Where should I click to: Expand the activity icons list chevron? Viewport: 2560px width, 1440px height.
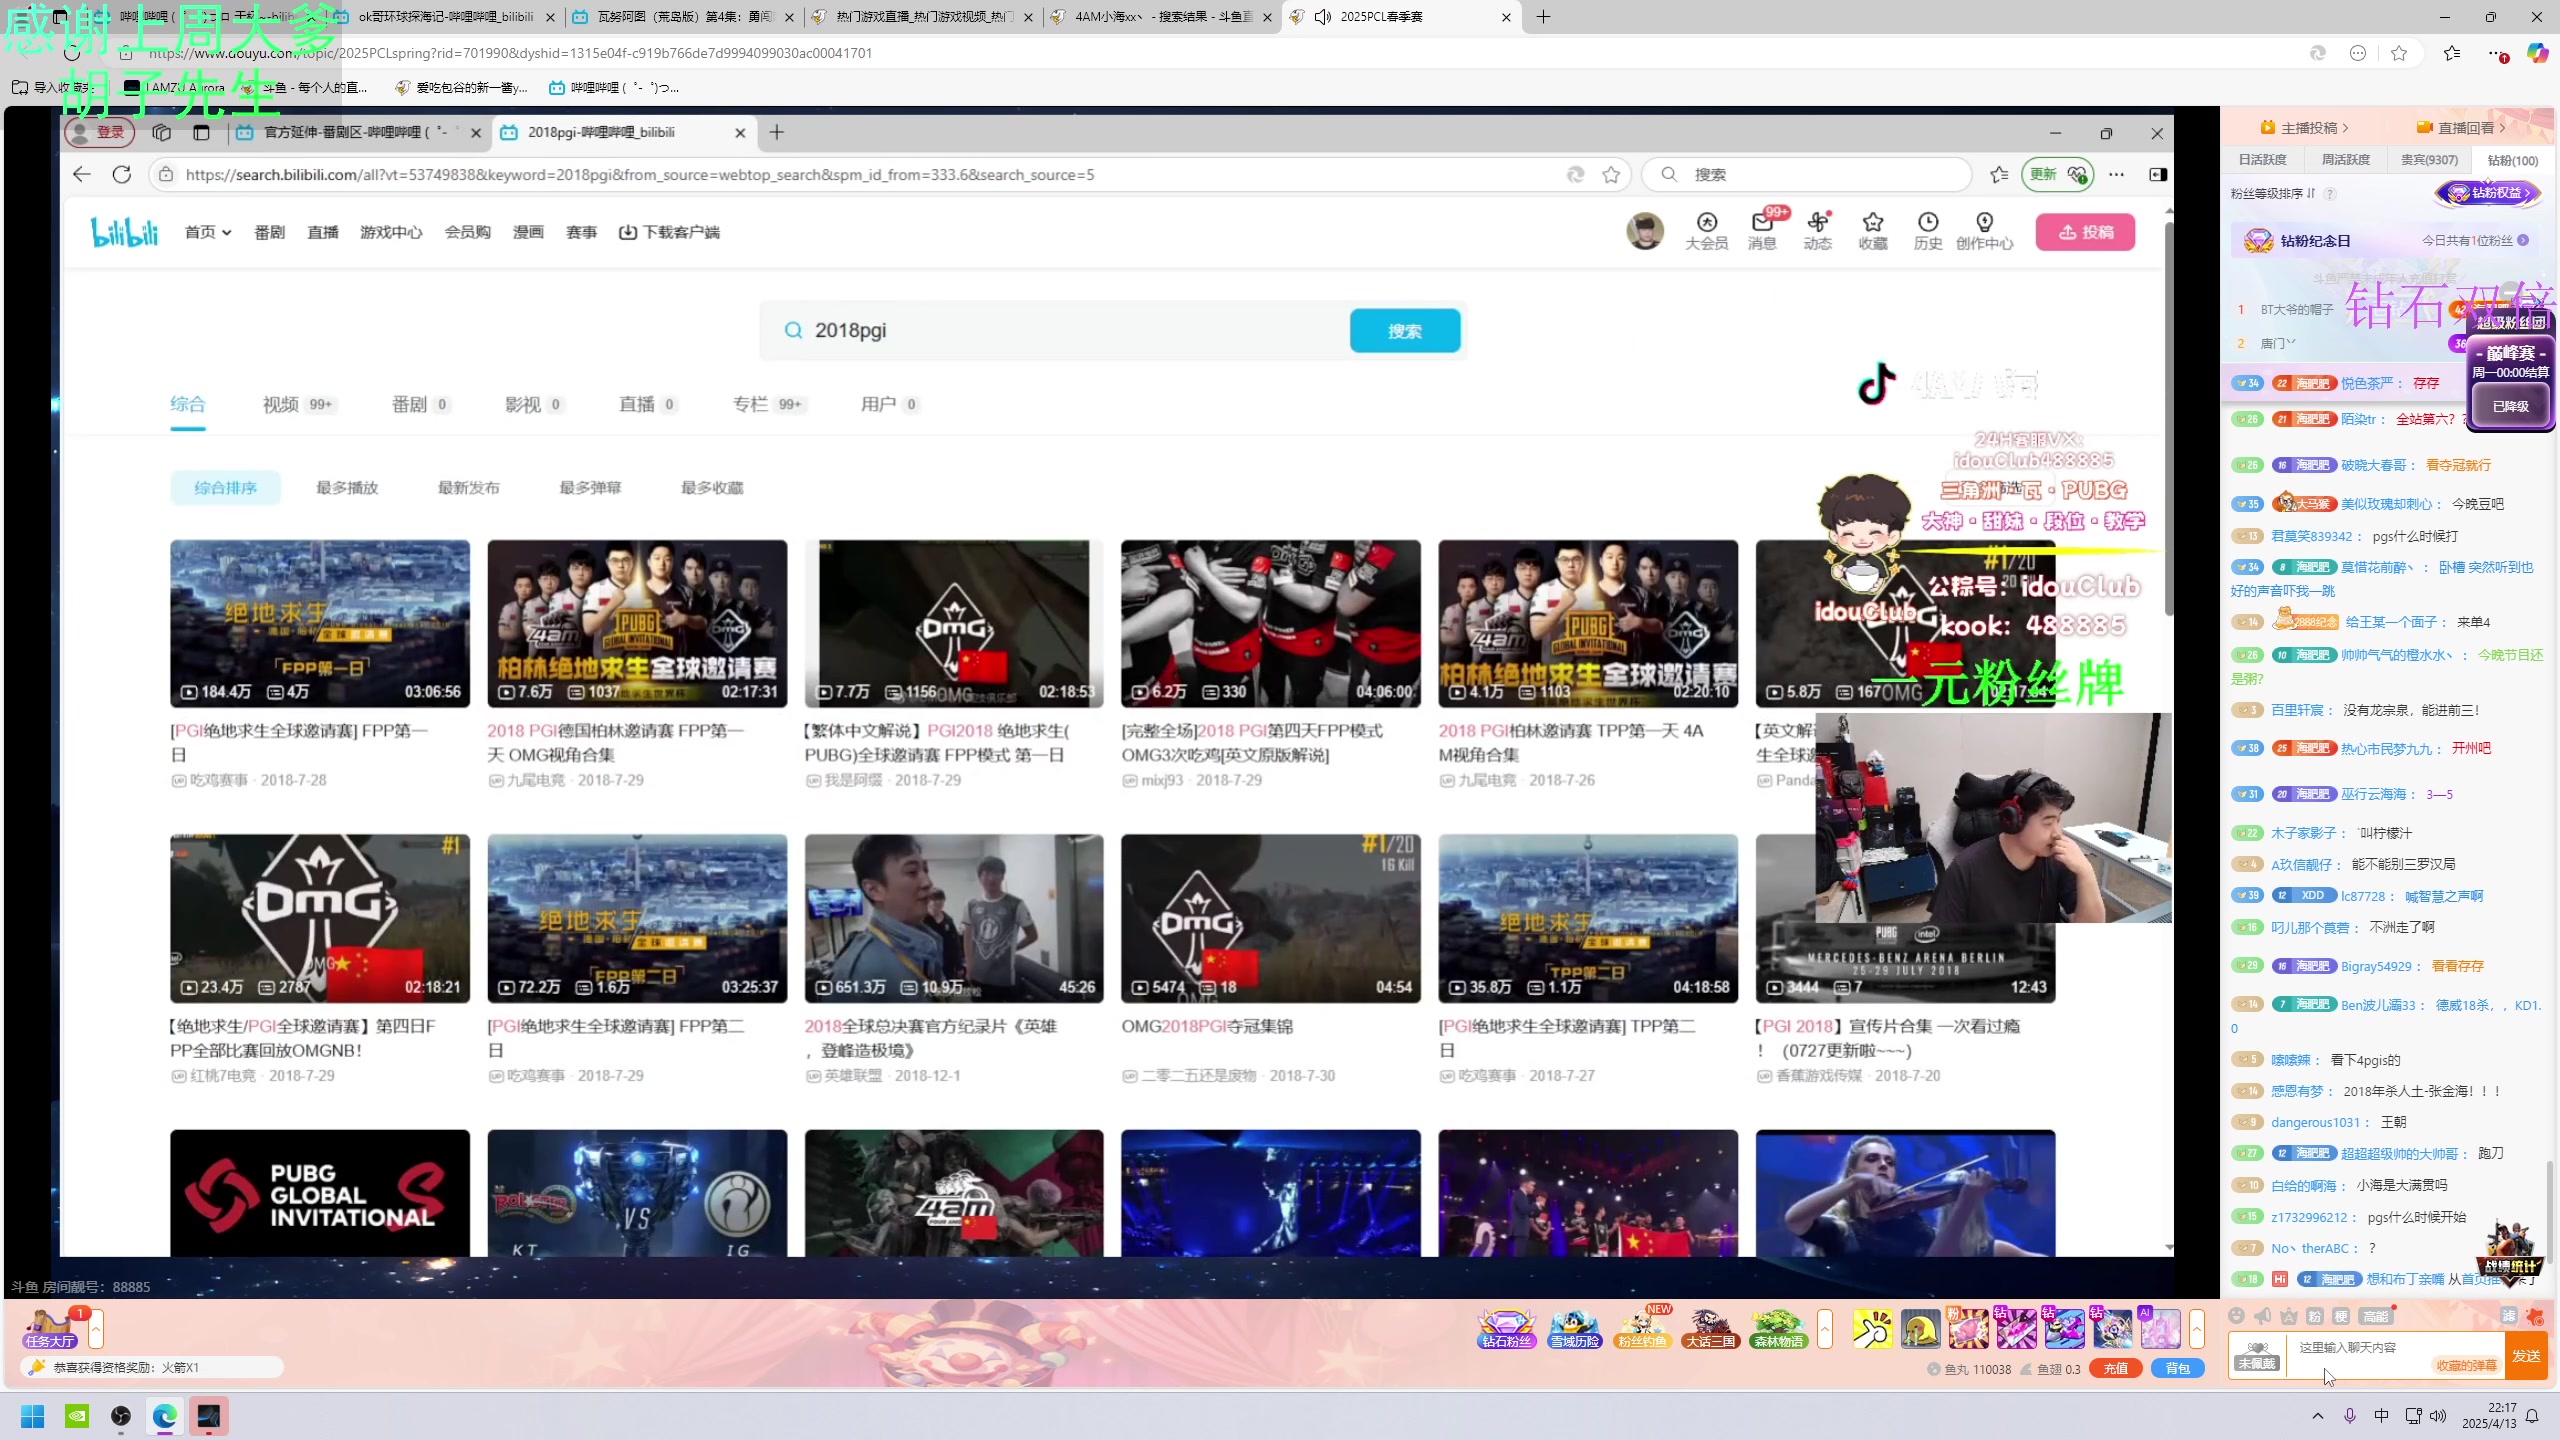1825,1329
